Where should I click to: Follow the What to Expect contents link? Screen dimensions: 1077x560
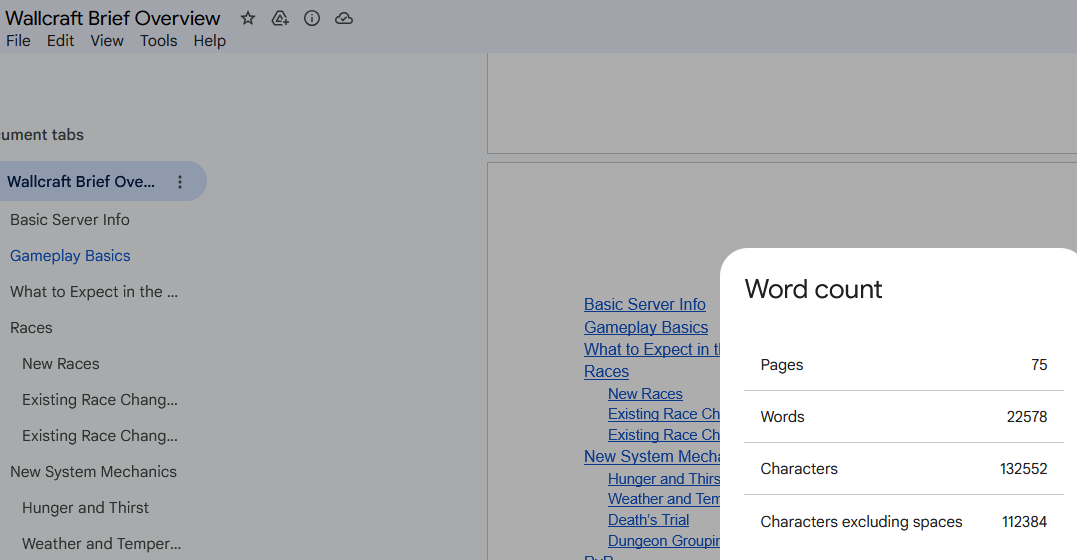click(x=652, y=350)
